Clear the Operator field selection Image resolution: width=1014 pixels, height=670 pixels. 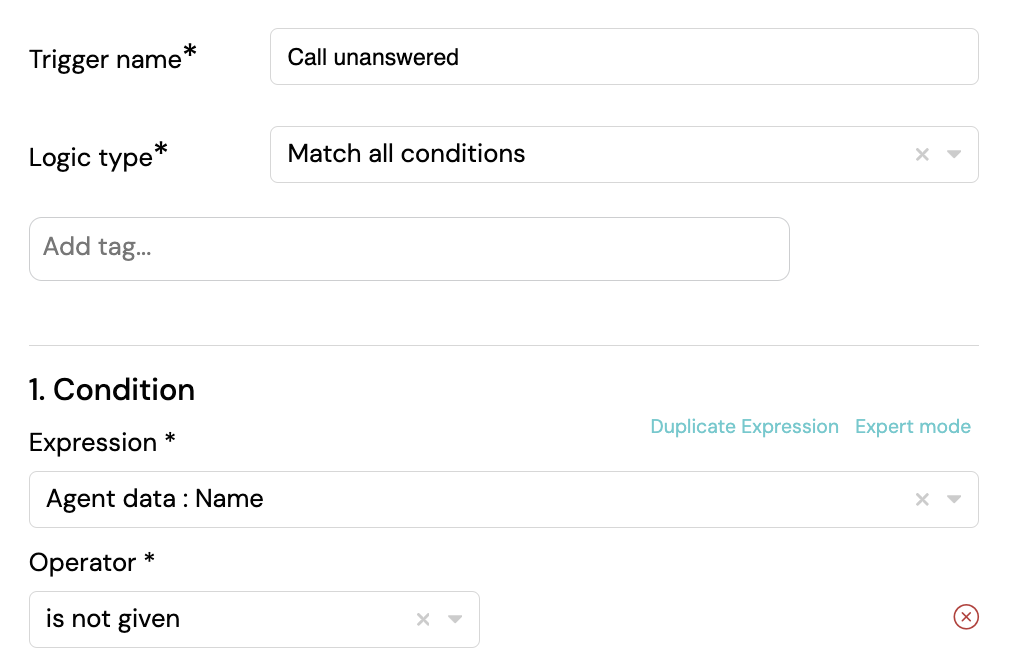coord(423,619)
